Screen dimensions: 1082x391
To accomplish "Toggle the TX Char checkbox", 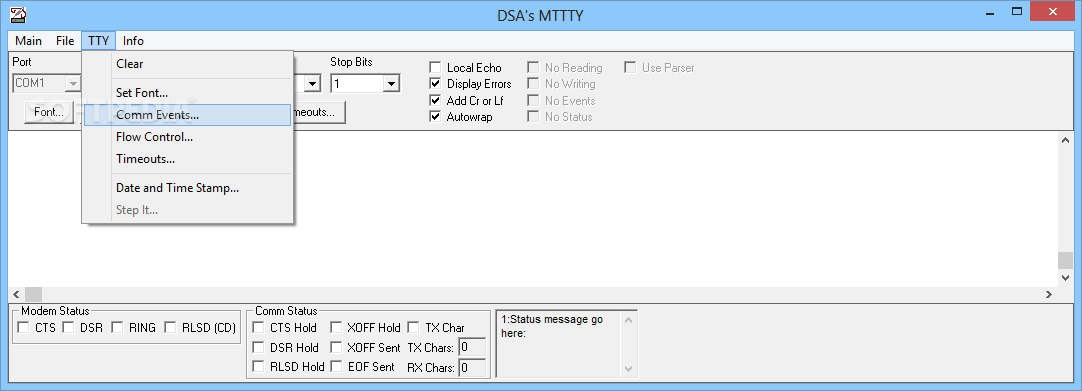I will click(414, 328).
